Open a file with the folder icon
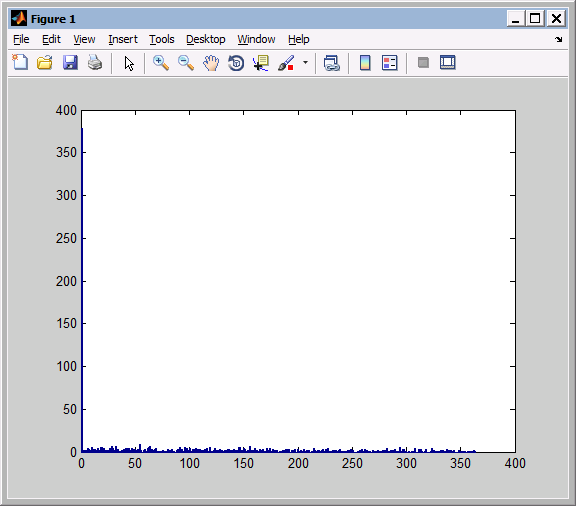Screen dimensions: 576x506 45,62
